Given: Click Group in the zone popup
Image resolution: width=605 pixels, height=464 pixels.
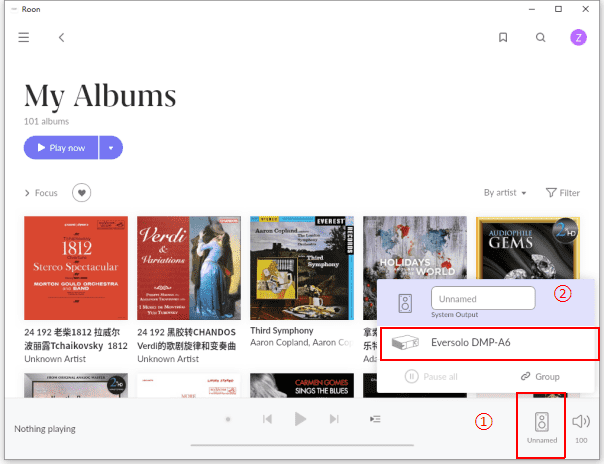Looking at the screenshot, I should click(540, 376).
